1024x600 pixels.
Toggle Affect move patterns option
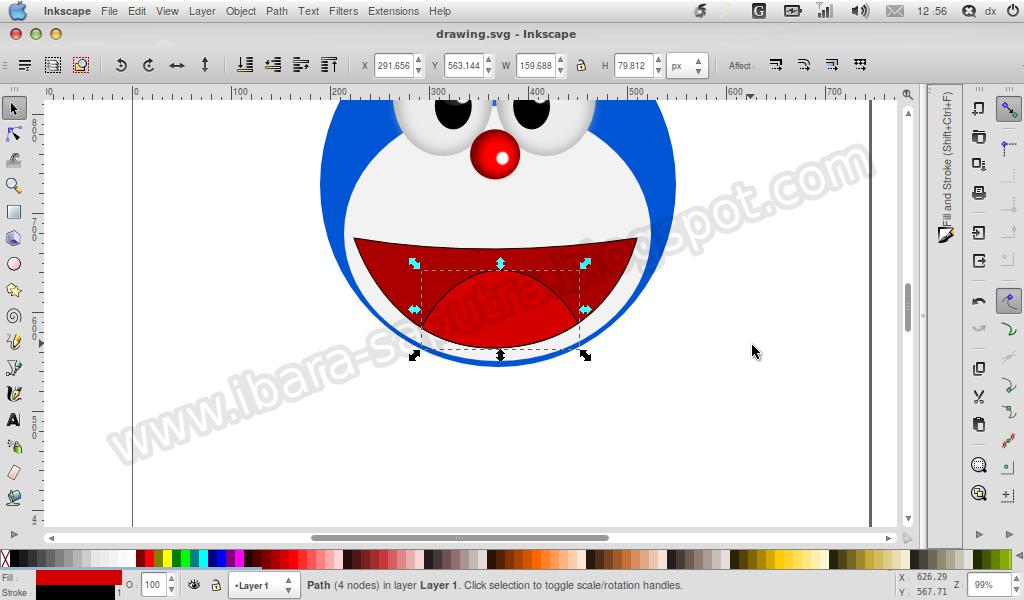860,65
